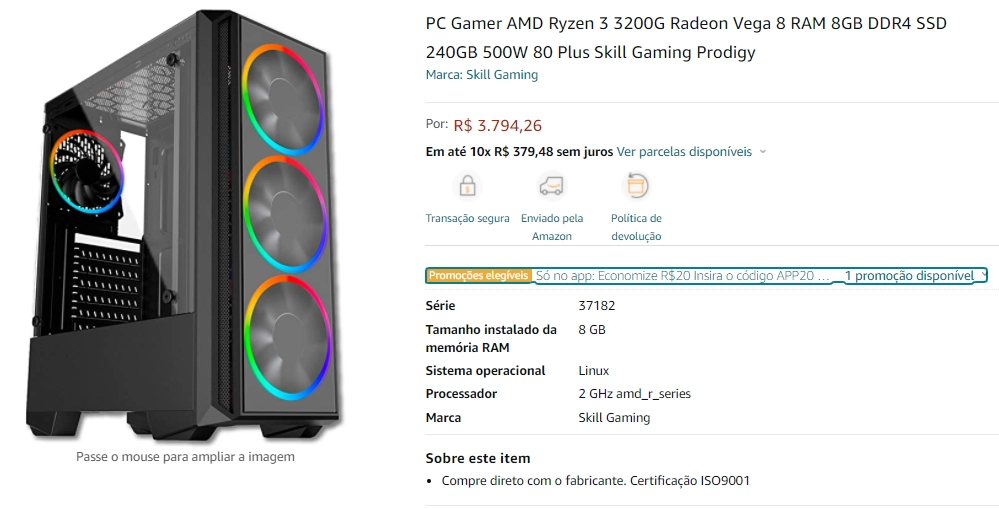Click the Transação segura padlock icon

coord(467,185)
